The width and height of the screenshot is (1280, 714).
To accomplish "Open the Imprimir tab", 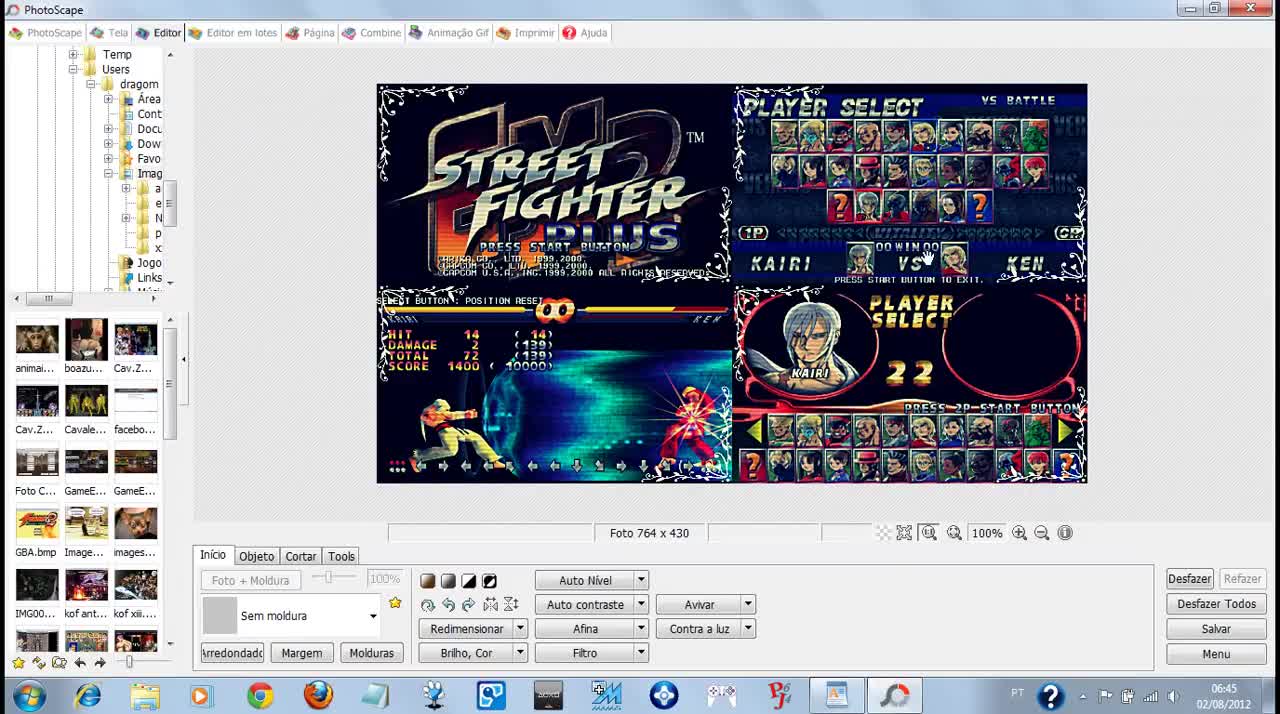I will point(525,33).
